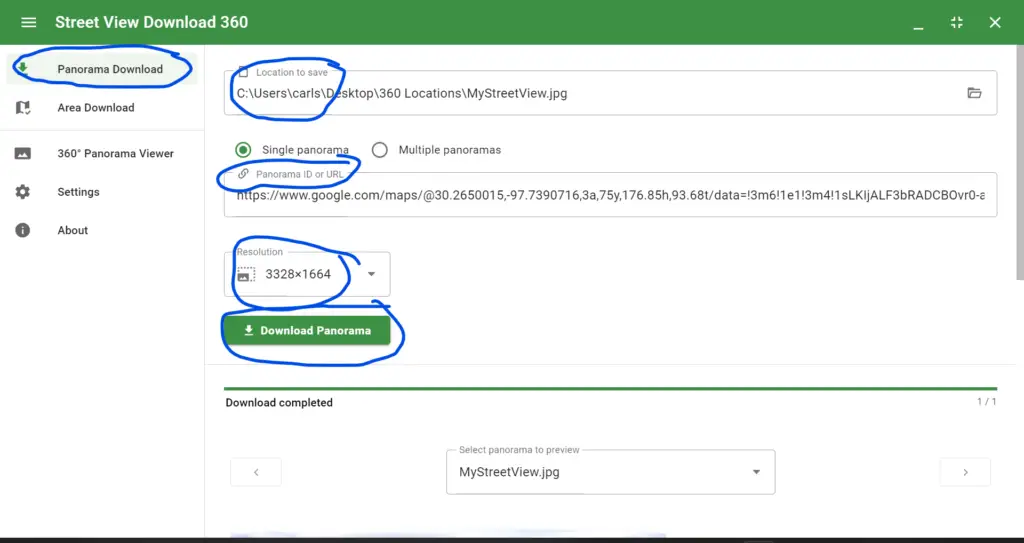Open the About page

pyautogui.click(x=101, y=230)
